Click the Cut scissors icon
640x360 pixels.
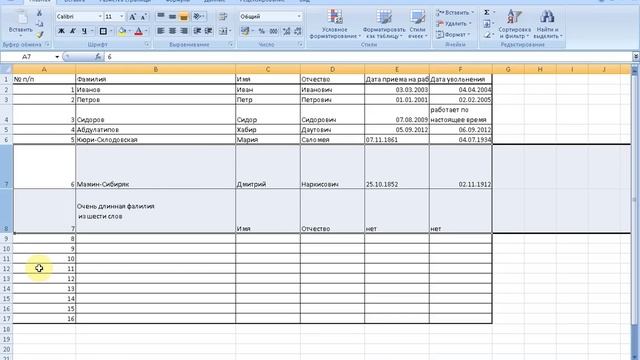coord(40,13)
